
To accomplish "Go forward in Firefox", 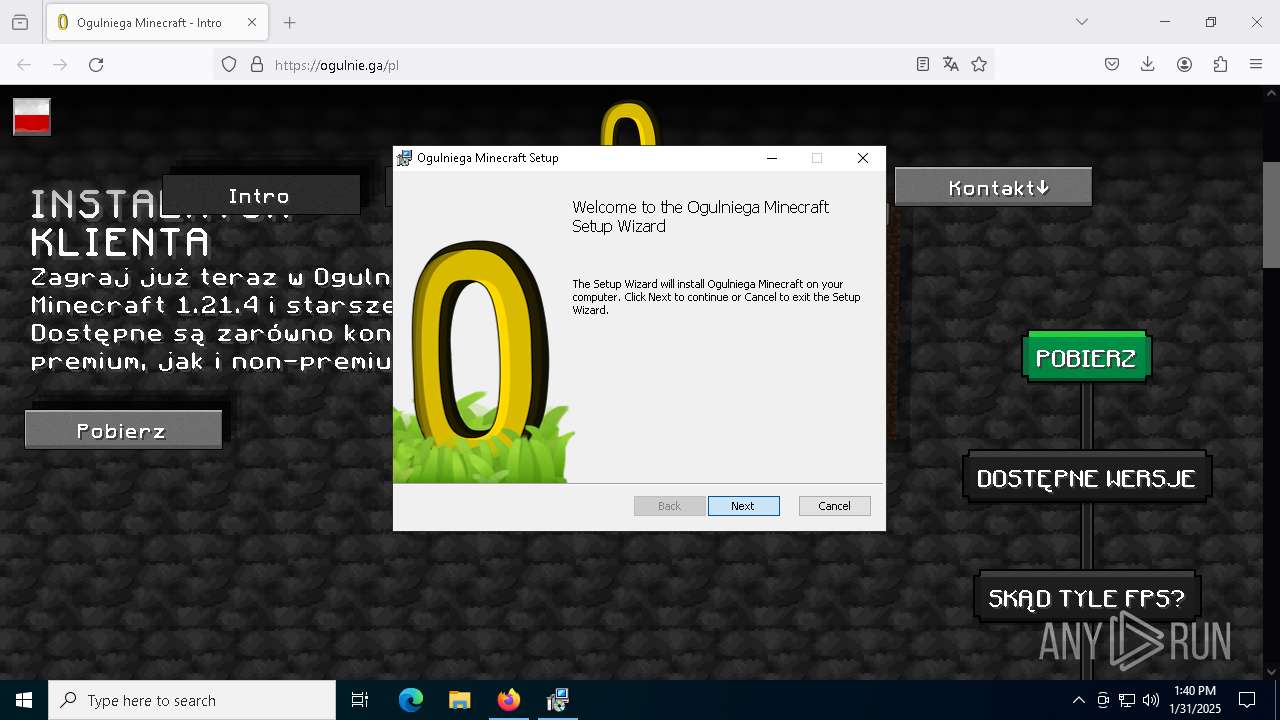I will pos(60,64).
